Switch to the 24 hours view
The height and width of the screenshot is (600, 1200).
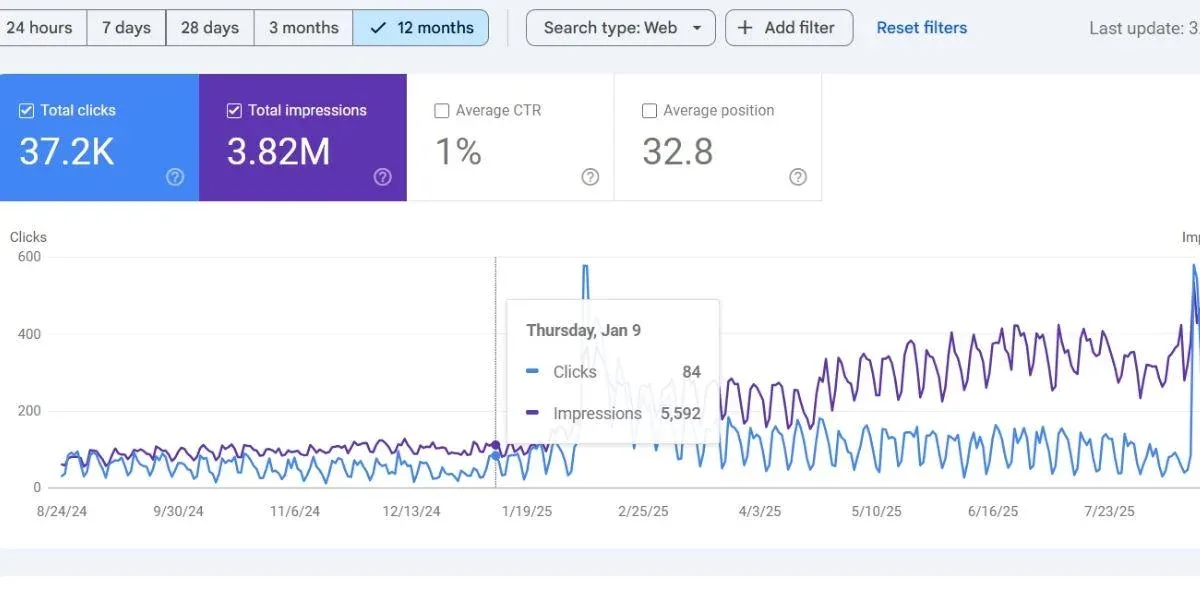tap(42, 27)
